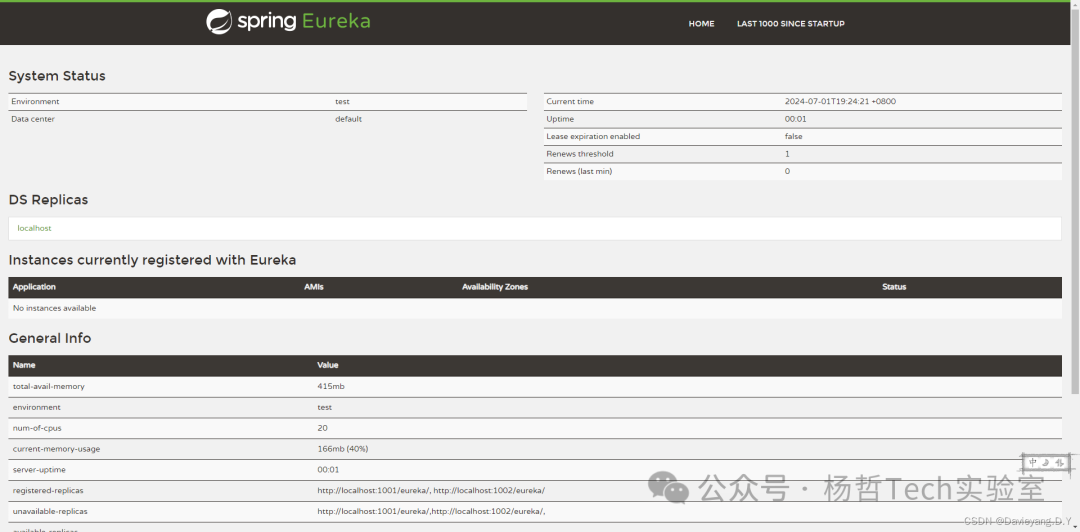The image size is (1080, 532).
Task: Click the General Info Name column header
Action: pos(24,365)
